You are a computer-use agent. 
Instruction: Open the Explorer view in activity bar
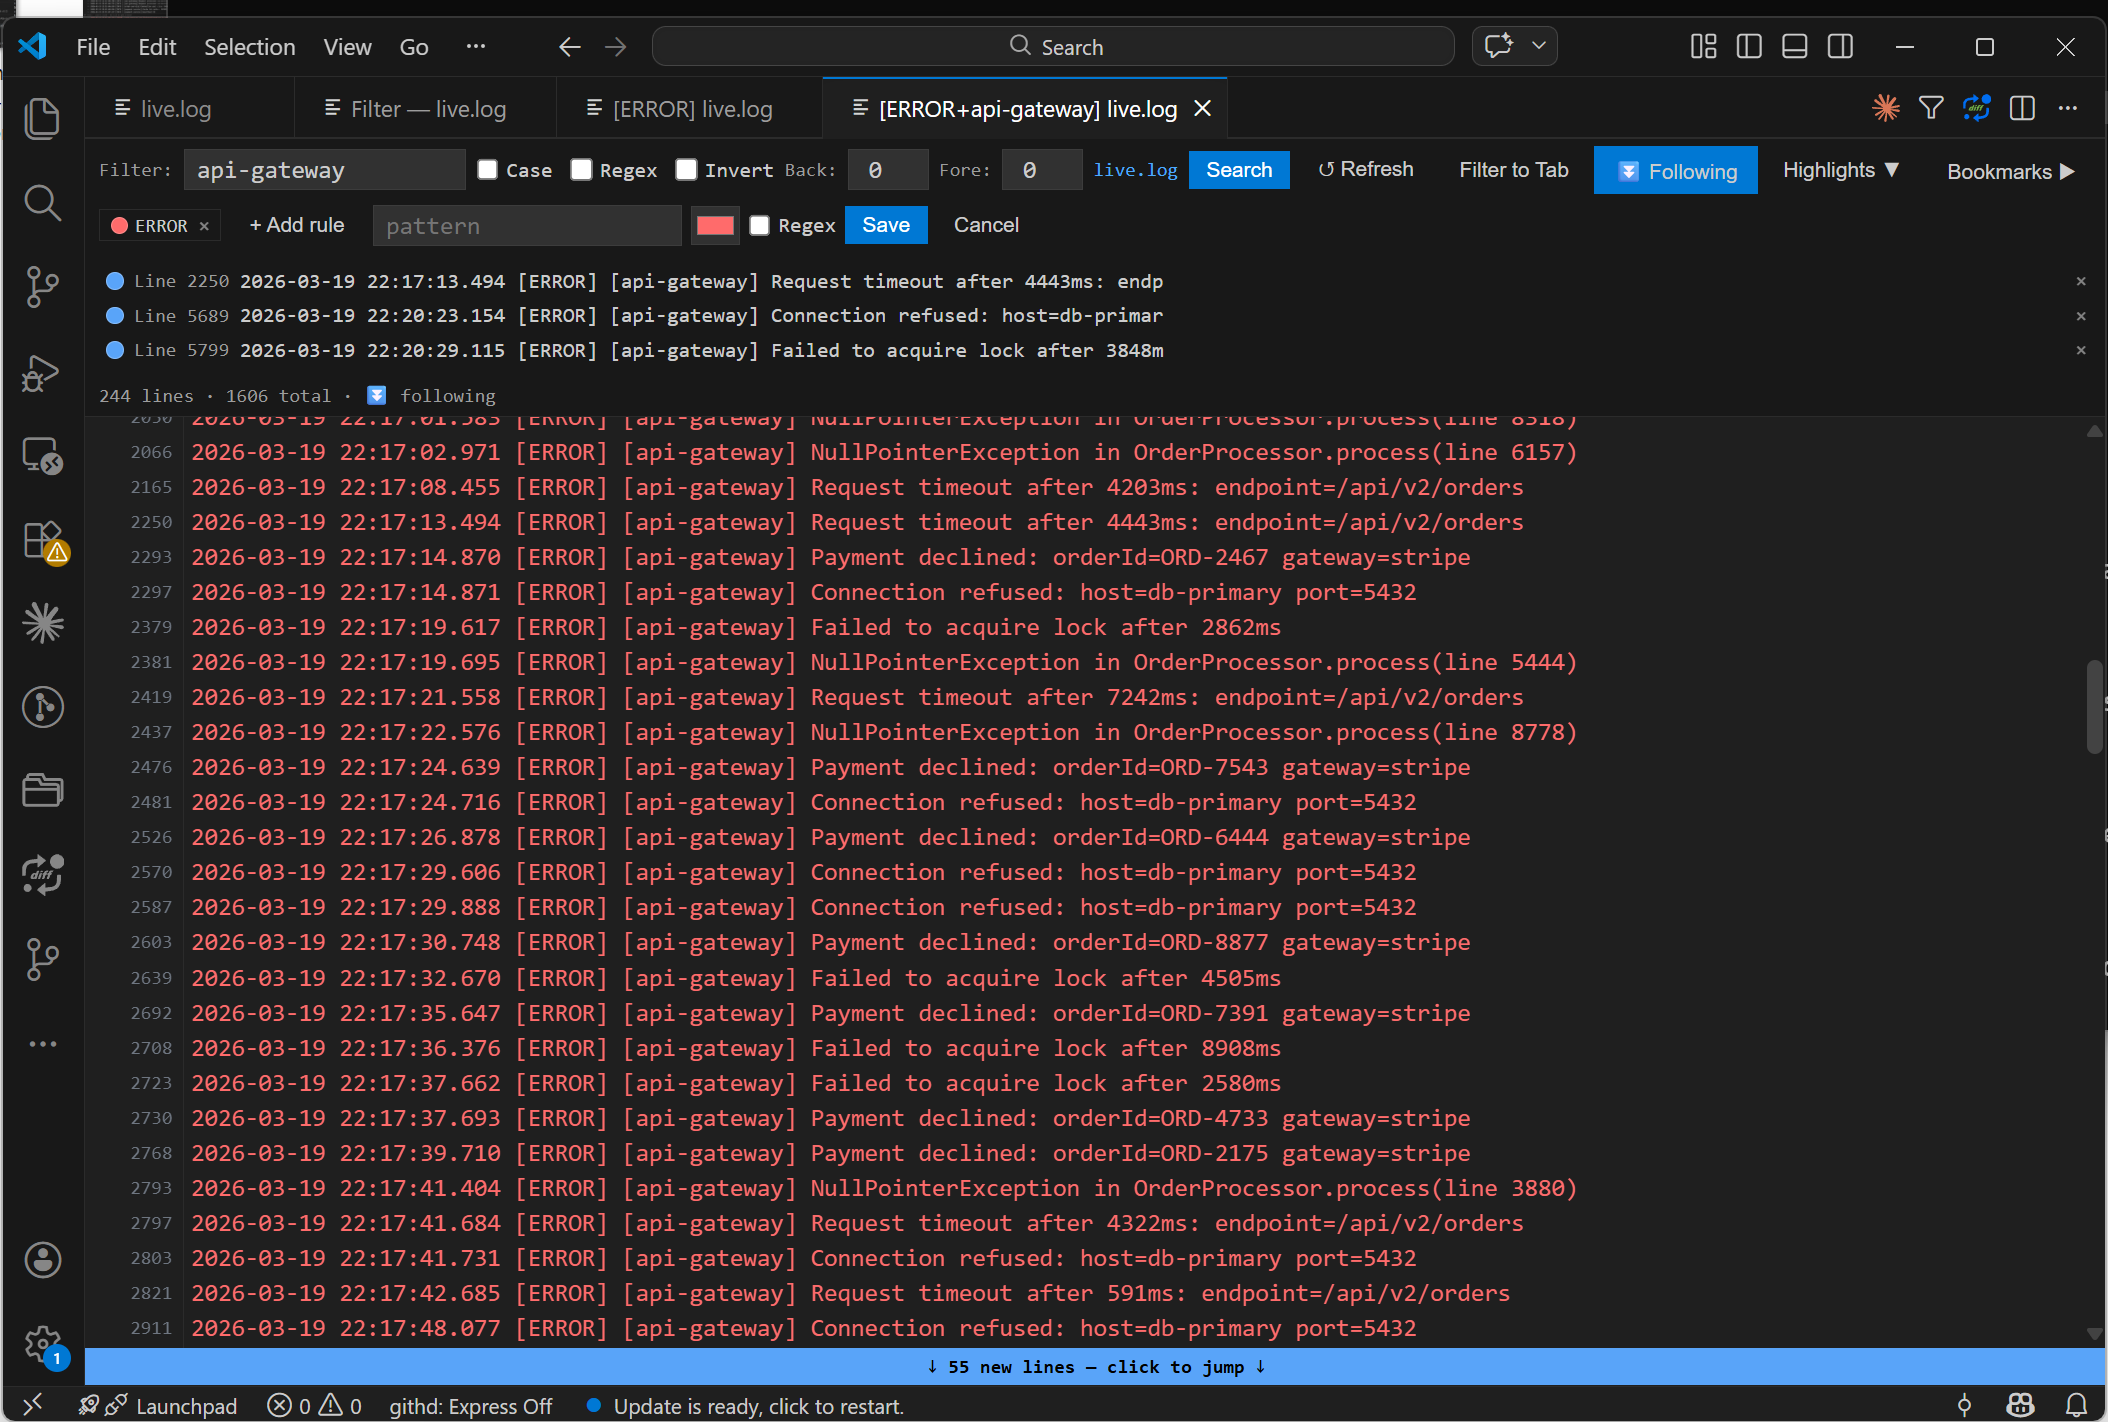point(42,119)
